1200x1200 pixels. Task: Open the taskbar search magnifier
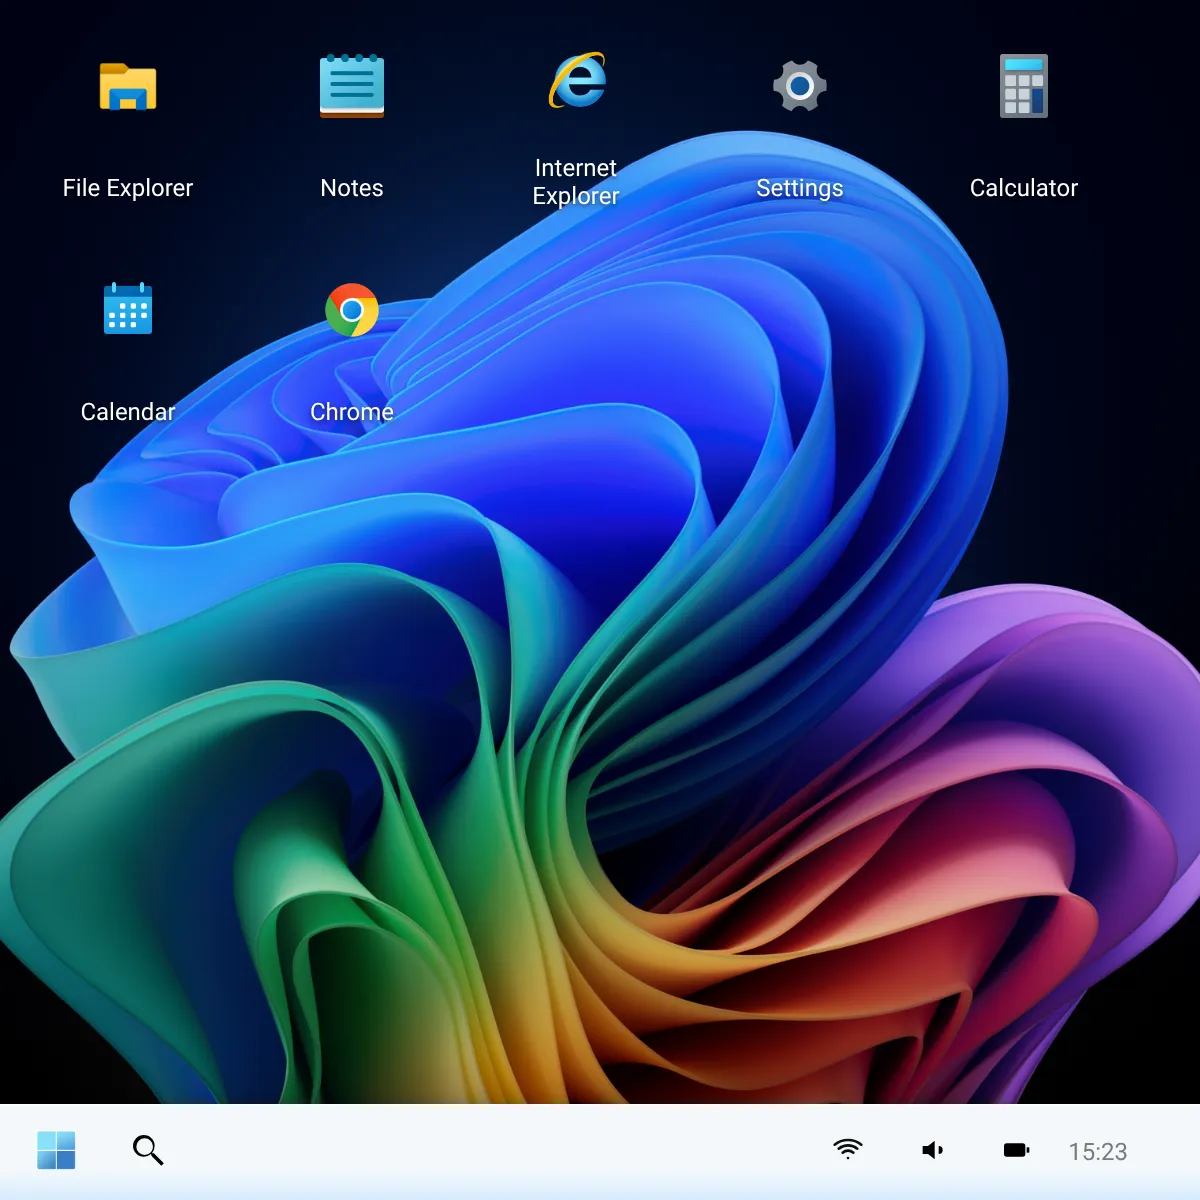click(148, 1150)
